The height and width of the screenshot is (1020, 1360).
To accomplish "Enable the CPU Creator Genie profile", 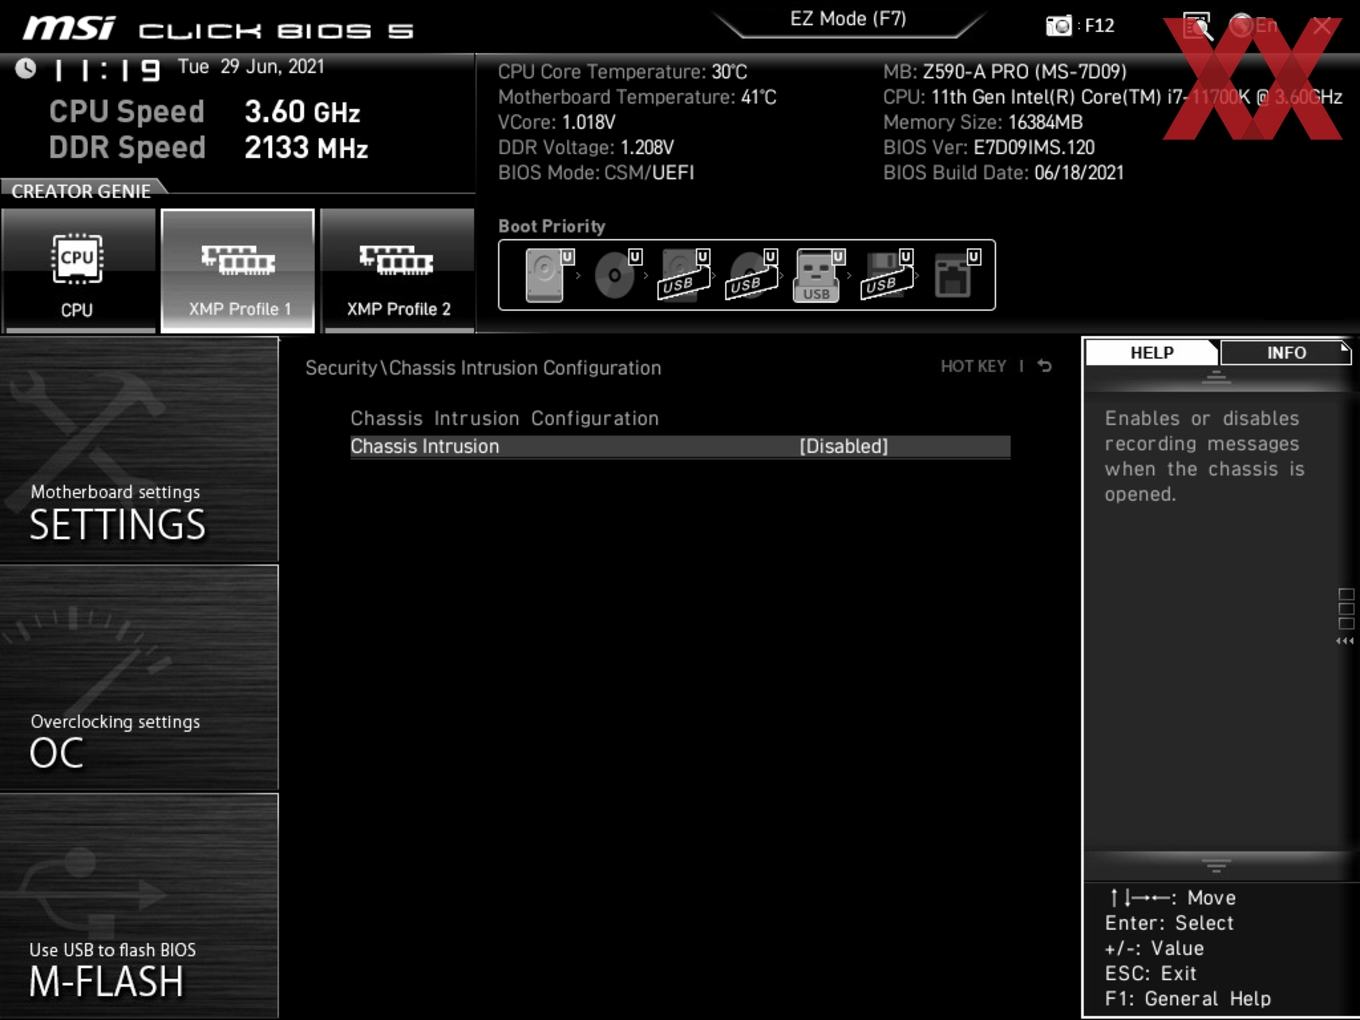I will point(78,270).
